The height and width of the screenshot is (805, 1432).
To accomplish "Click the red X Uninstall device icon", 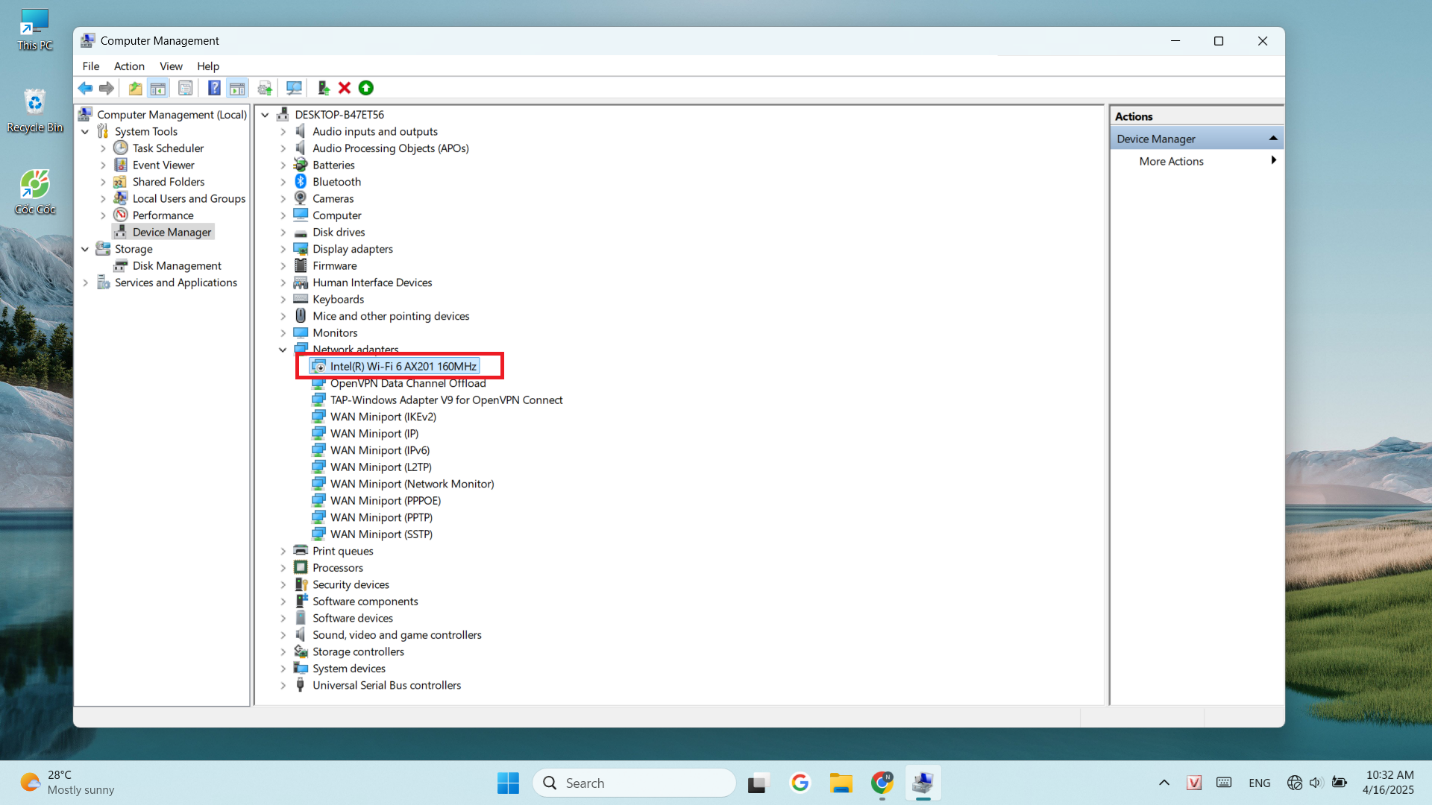I will click(x=345, y=88).
